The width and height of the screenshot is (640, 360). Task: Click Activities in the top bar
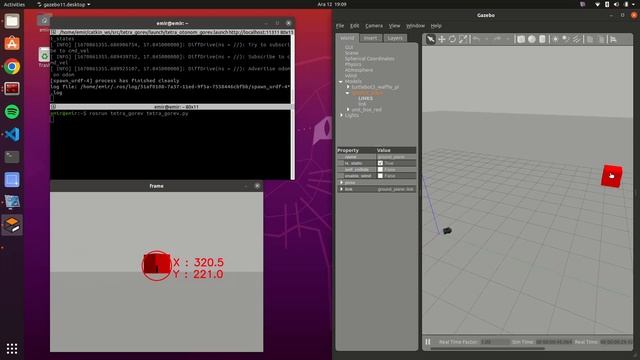[x=14, y=4]
